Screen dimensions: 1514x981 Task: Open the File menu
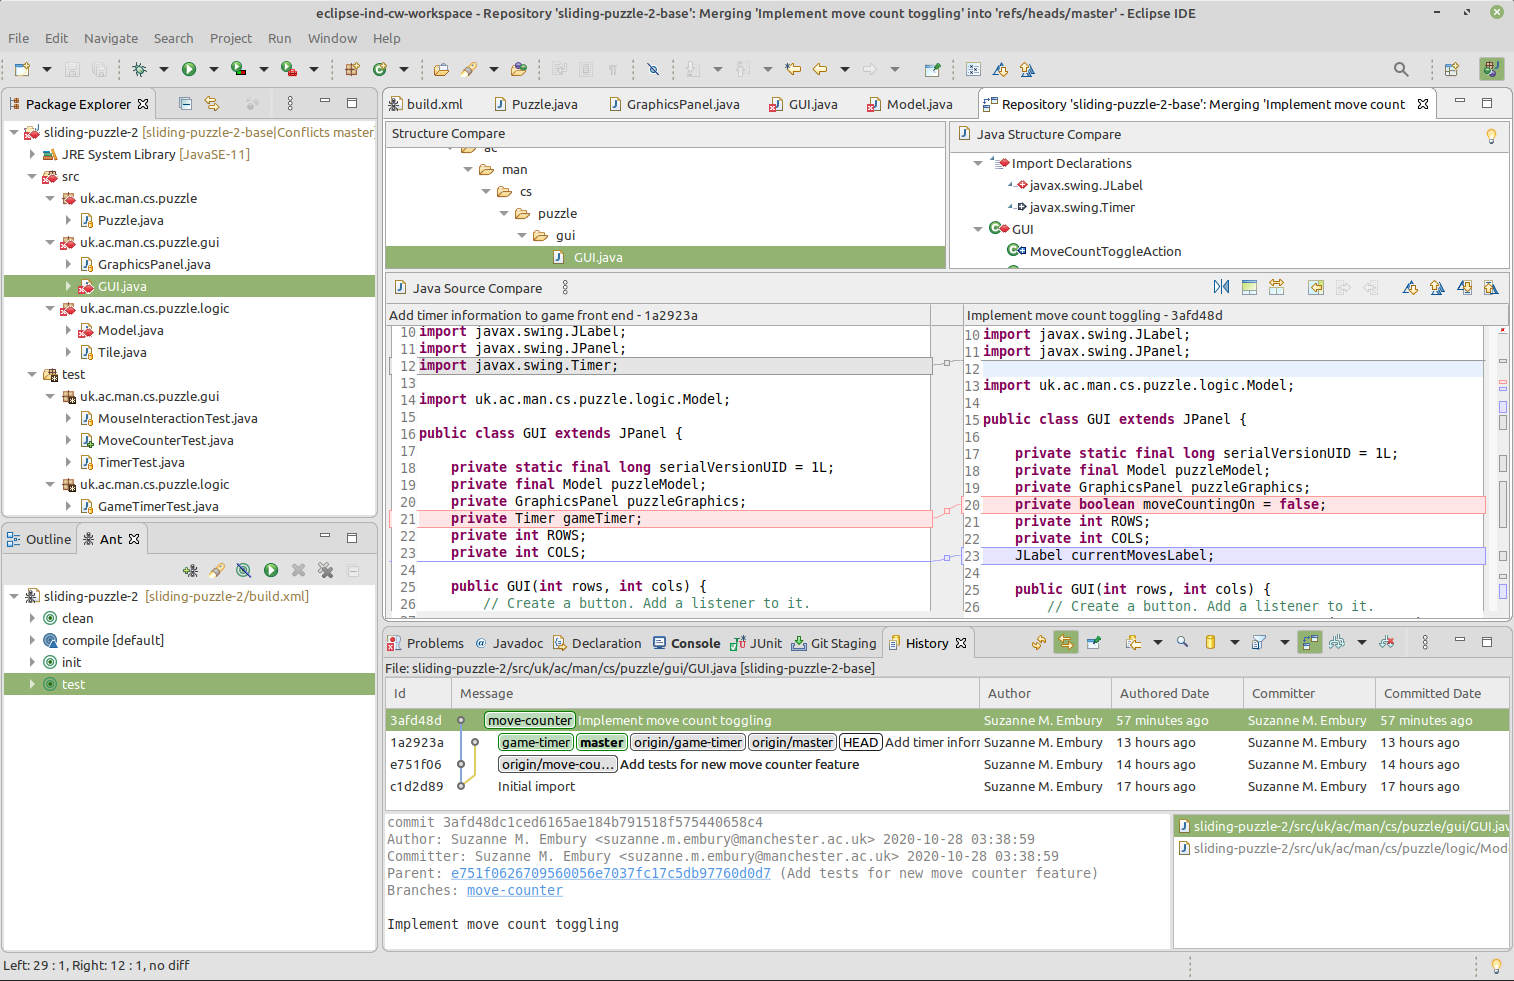pyautogui.click(x=19, y=38)
